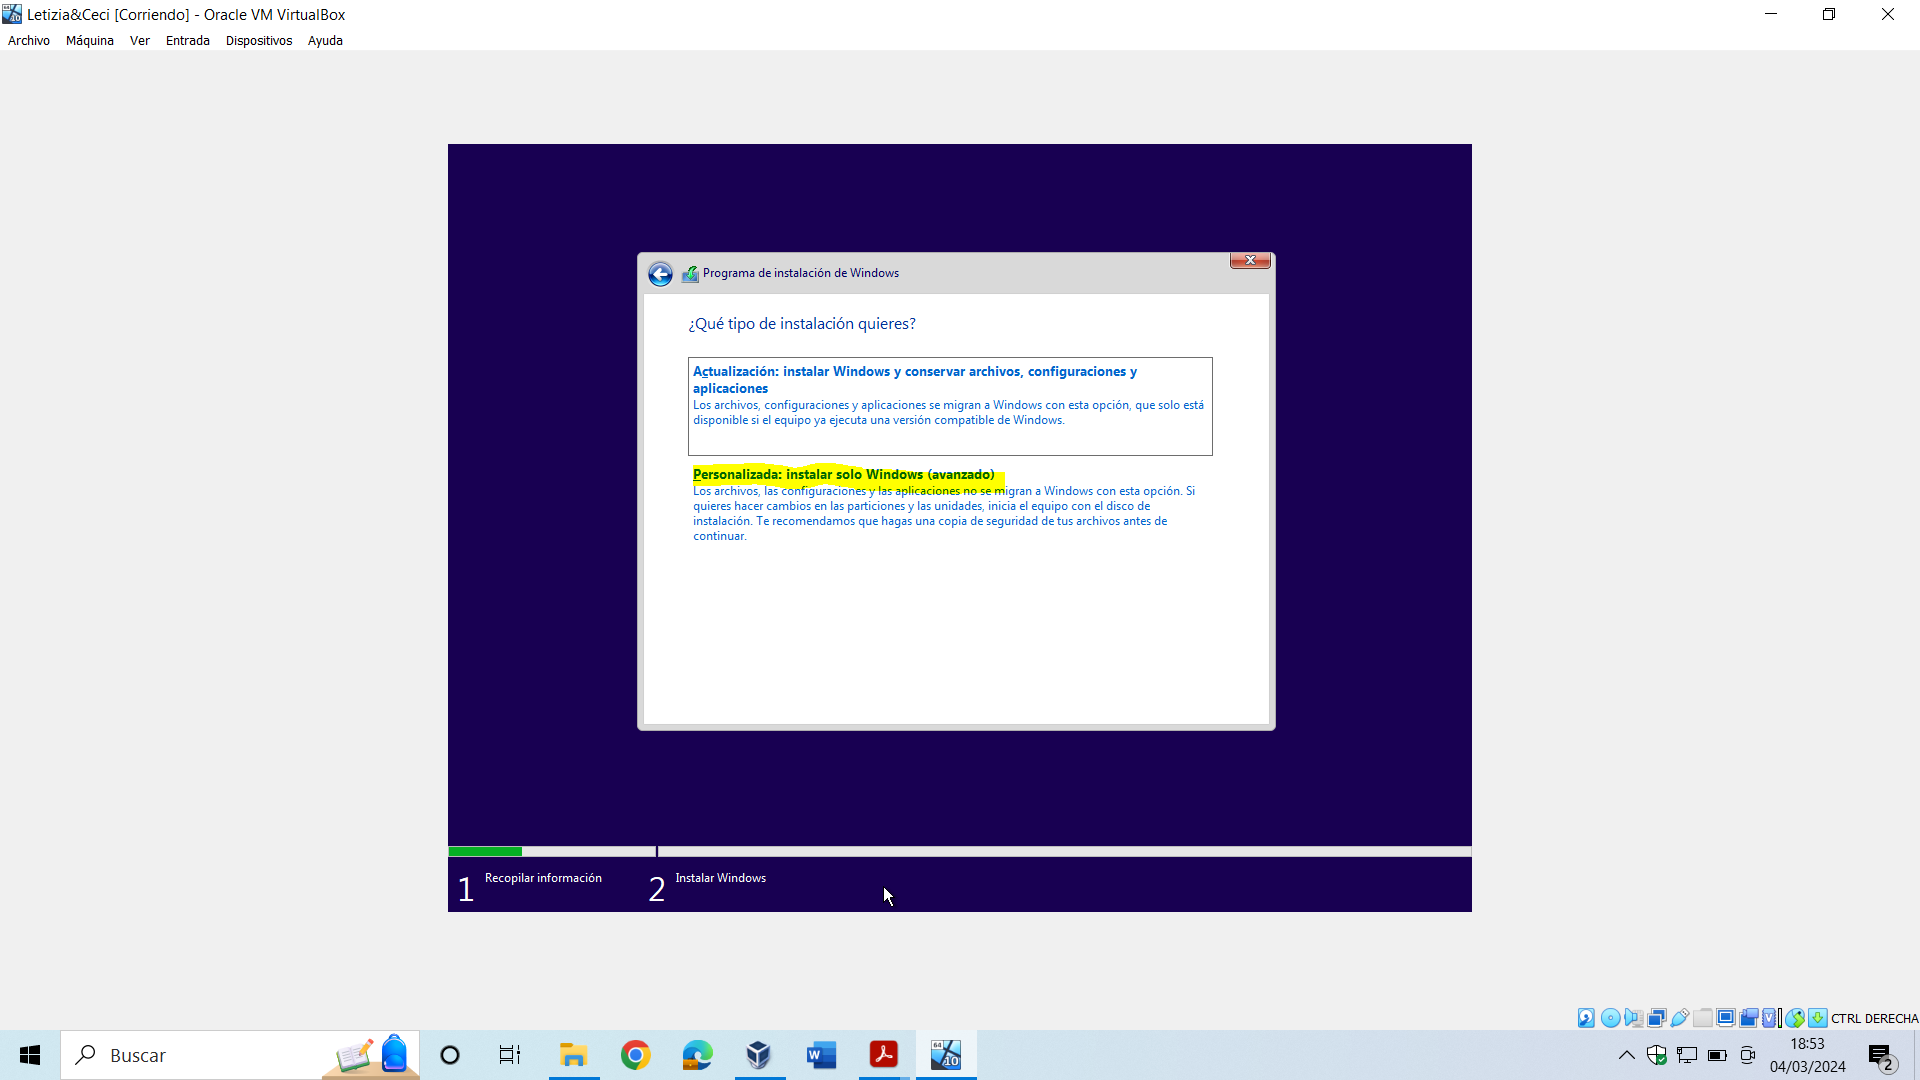Choose Personalizada: instalar solo Windows (avanzado)
The image size is (1920, 1080).
click(x=843, y=474)
